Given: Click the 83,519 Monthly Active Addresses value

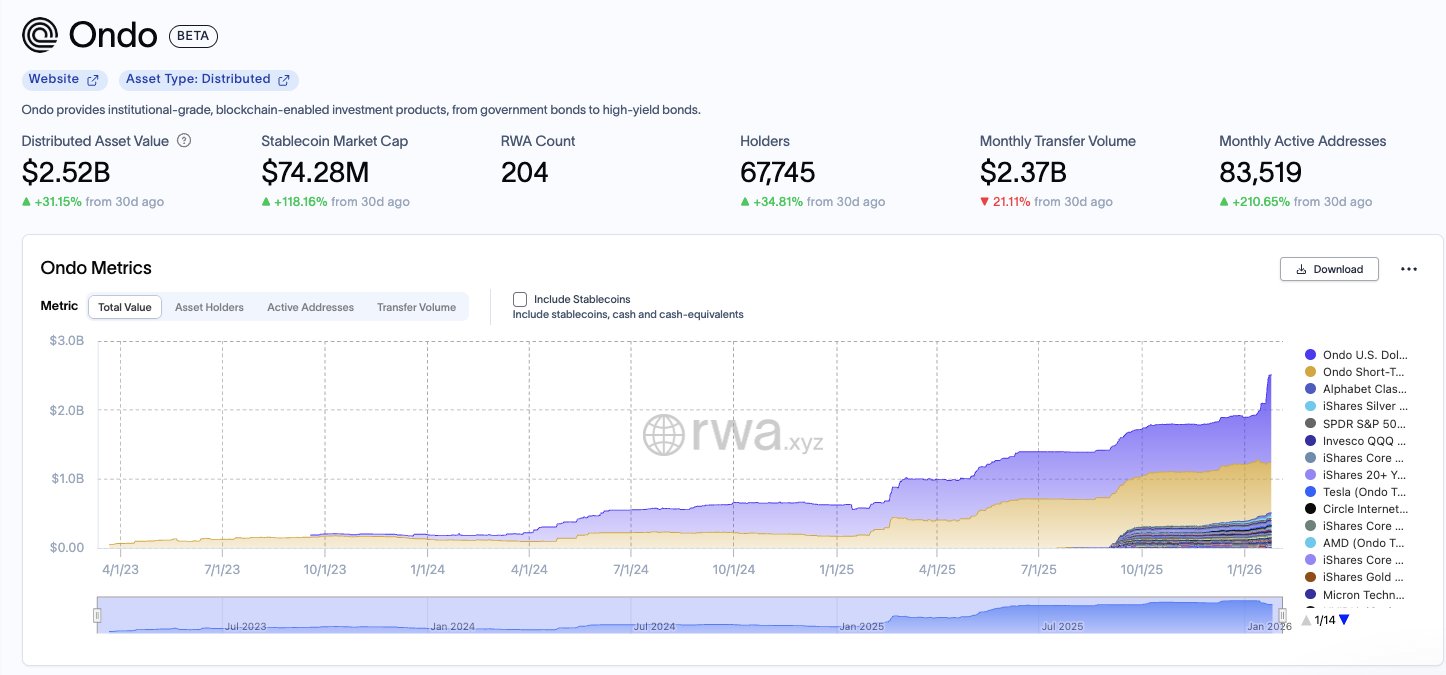Looking at the screenshot, I should coord(1260,173).
